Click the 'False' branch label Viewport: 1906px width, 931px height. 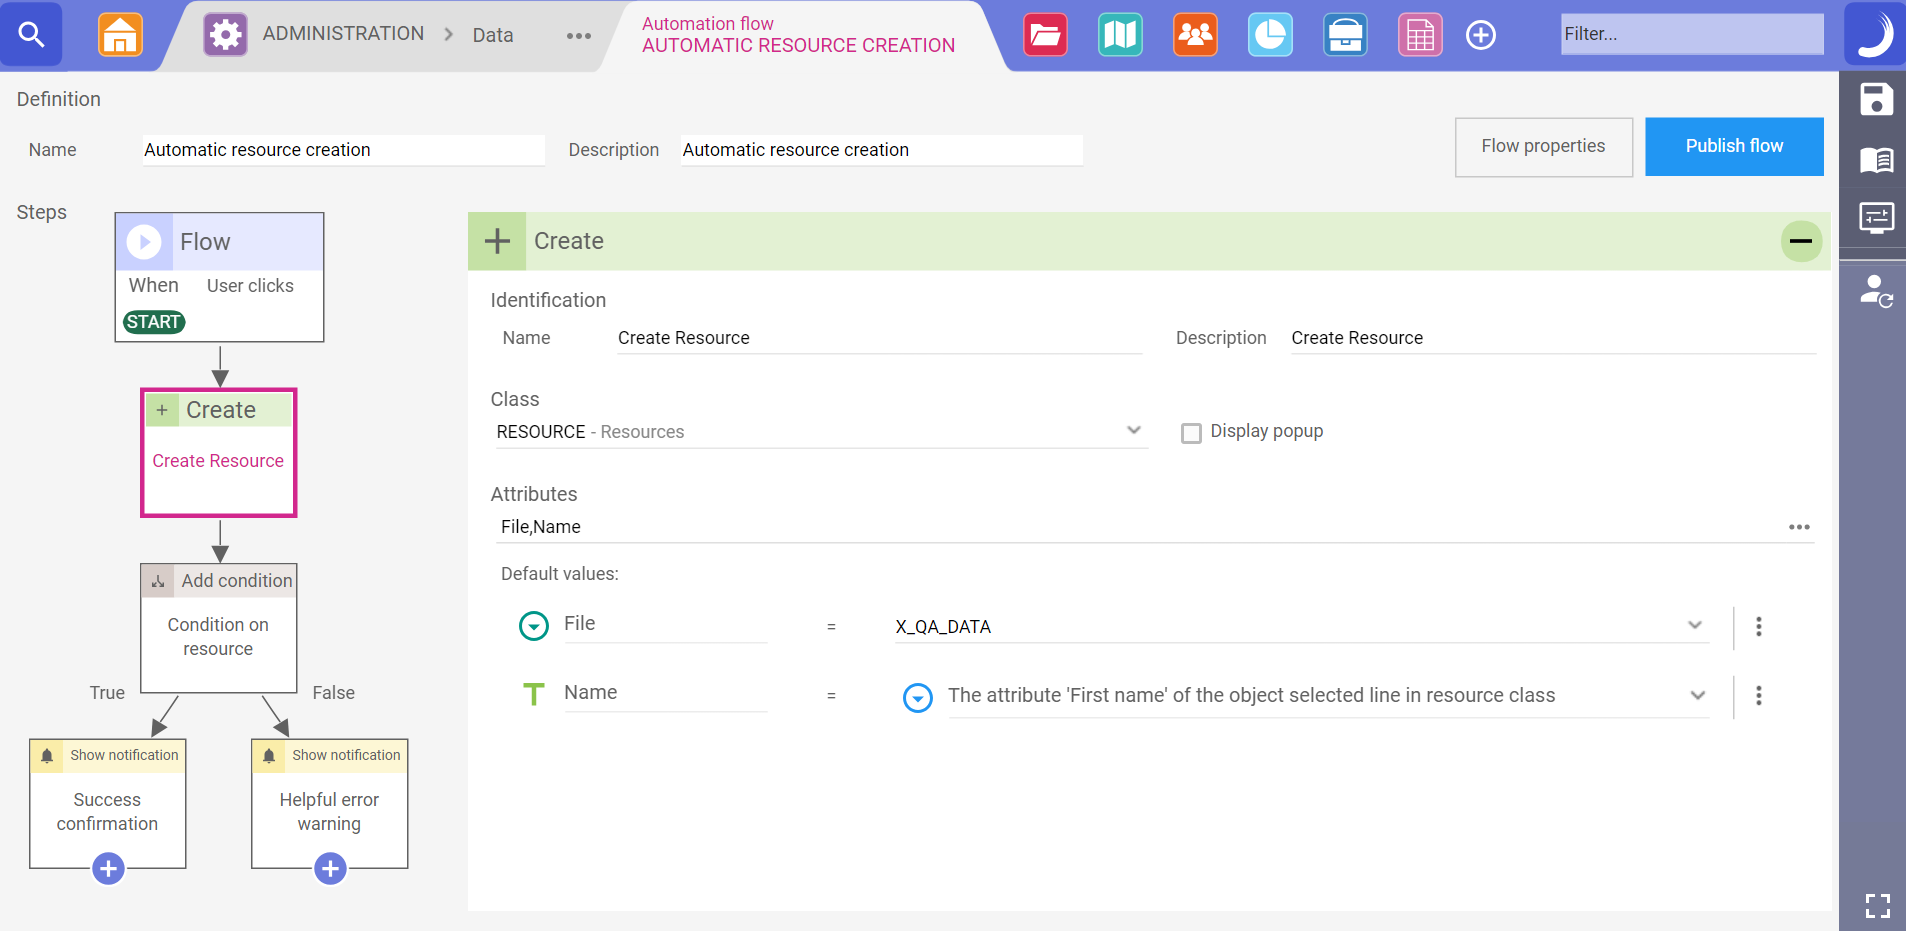[333, 693]
